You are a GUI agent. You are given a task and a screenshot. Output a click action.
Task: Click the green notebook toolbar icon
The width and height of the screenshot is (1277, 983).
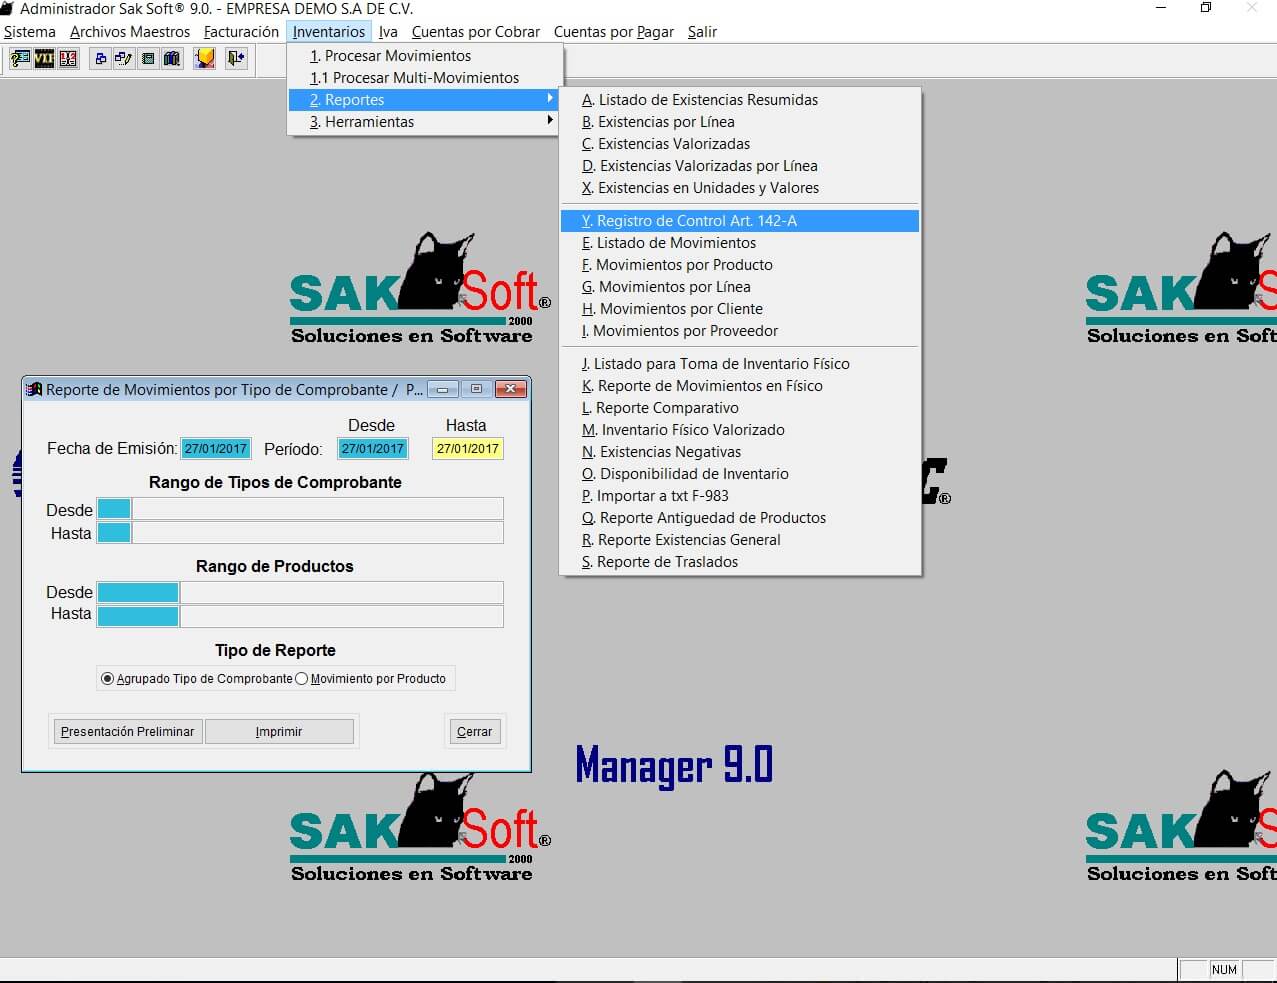tap(148, 59)
